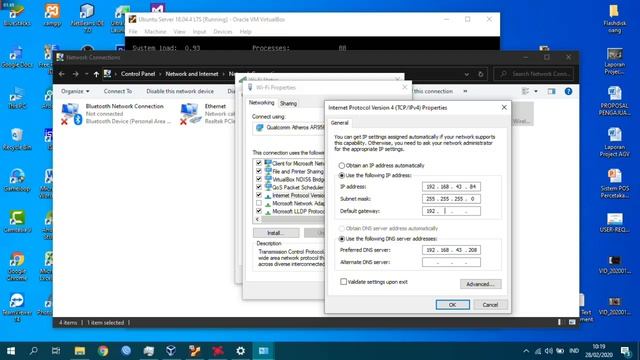Screen dimensions: 640x360
Task: Close the IPv4 Properties dialog
Action: pos(504,107)
